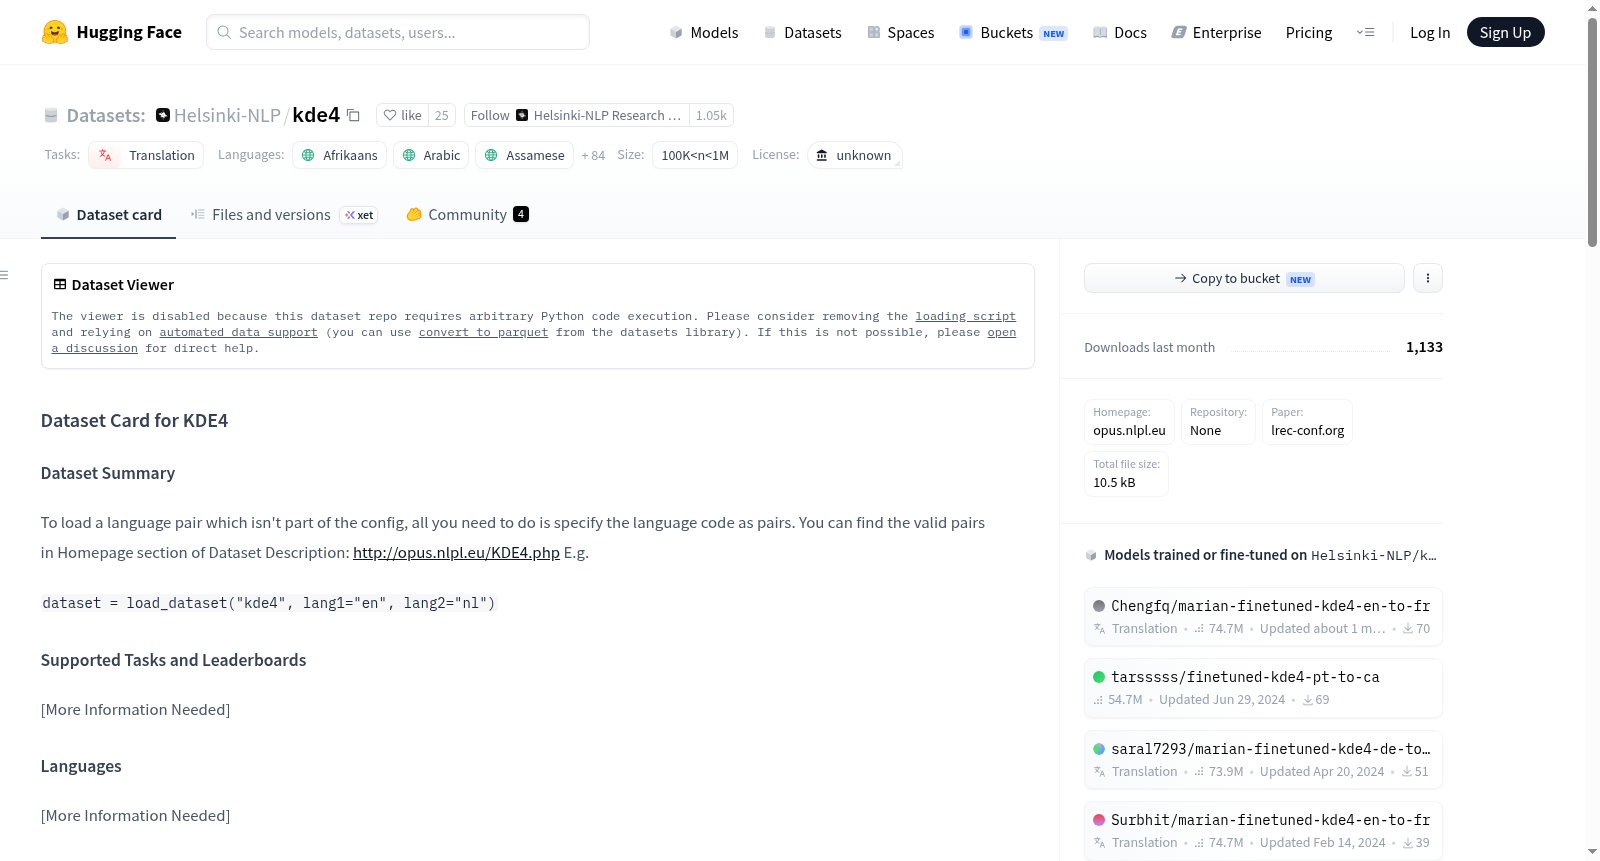Click the Afrikaans globe icon
This screenshot has width=1600, height=861.
point(308,155)
